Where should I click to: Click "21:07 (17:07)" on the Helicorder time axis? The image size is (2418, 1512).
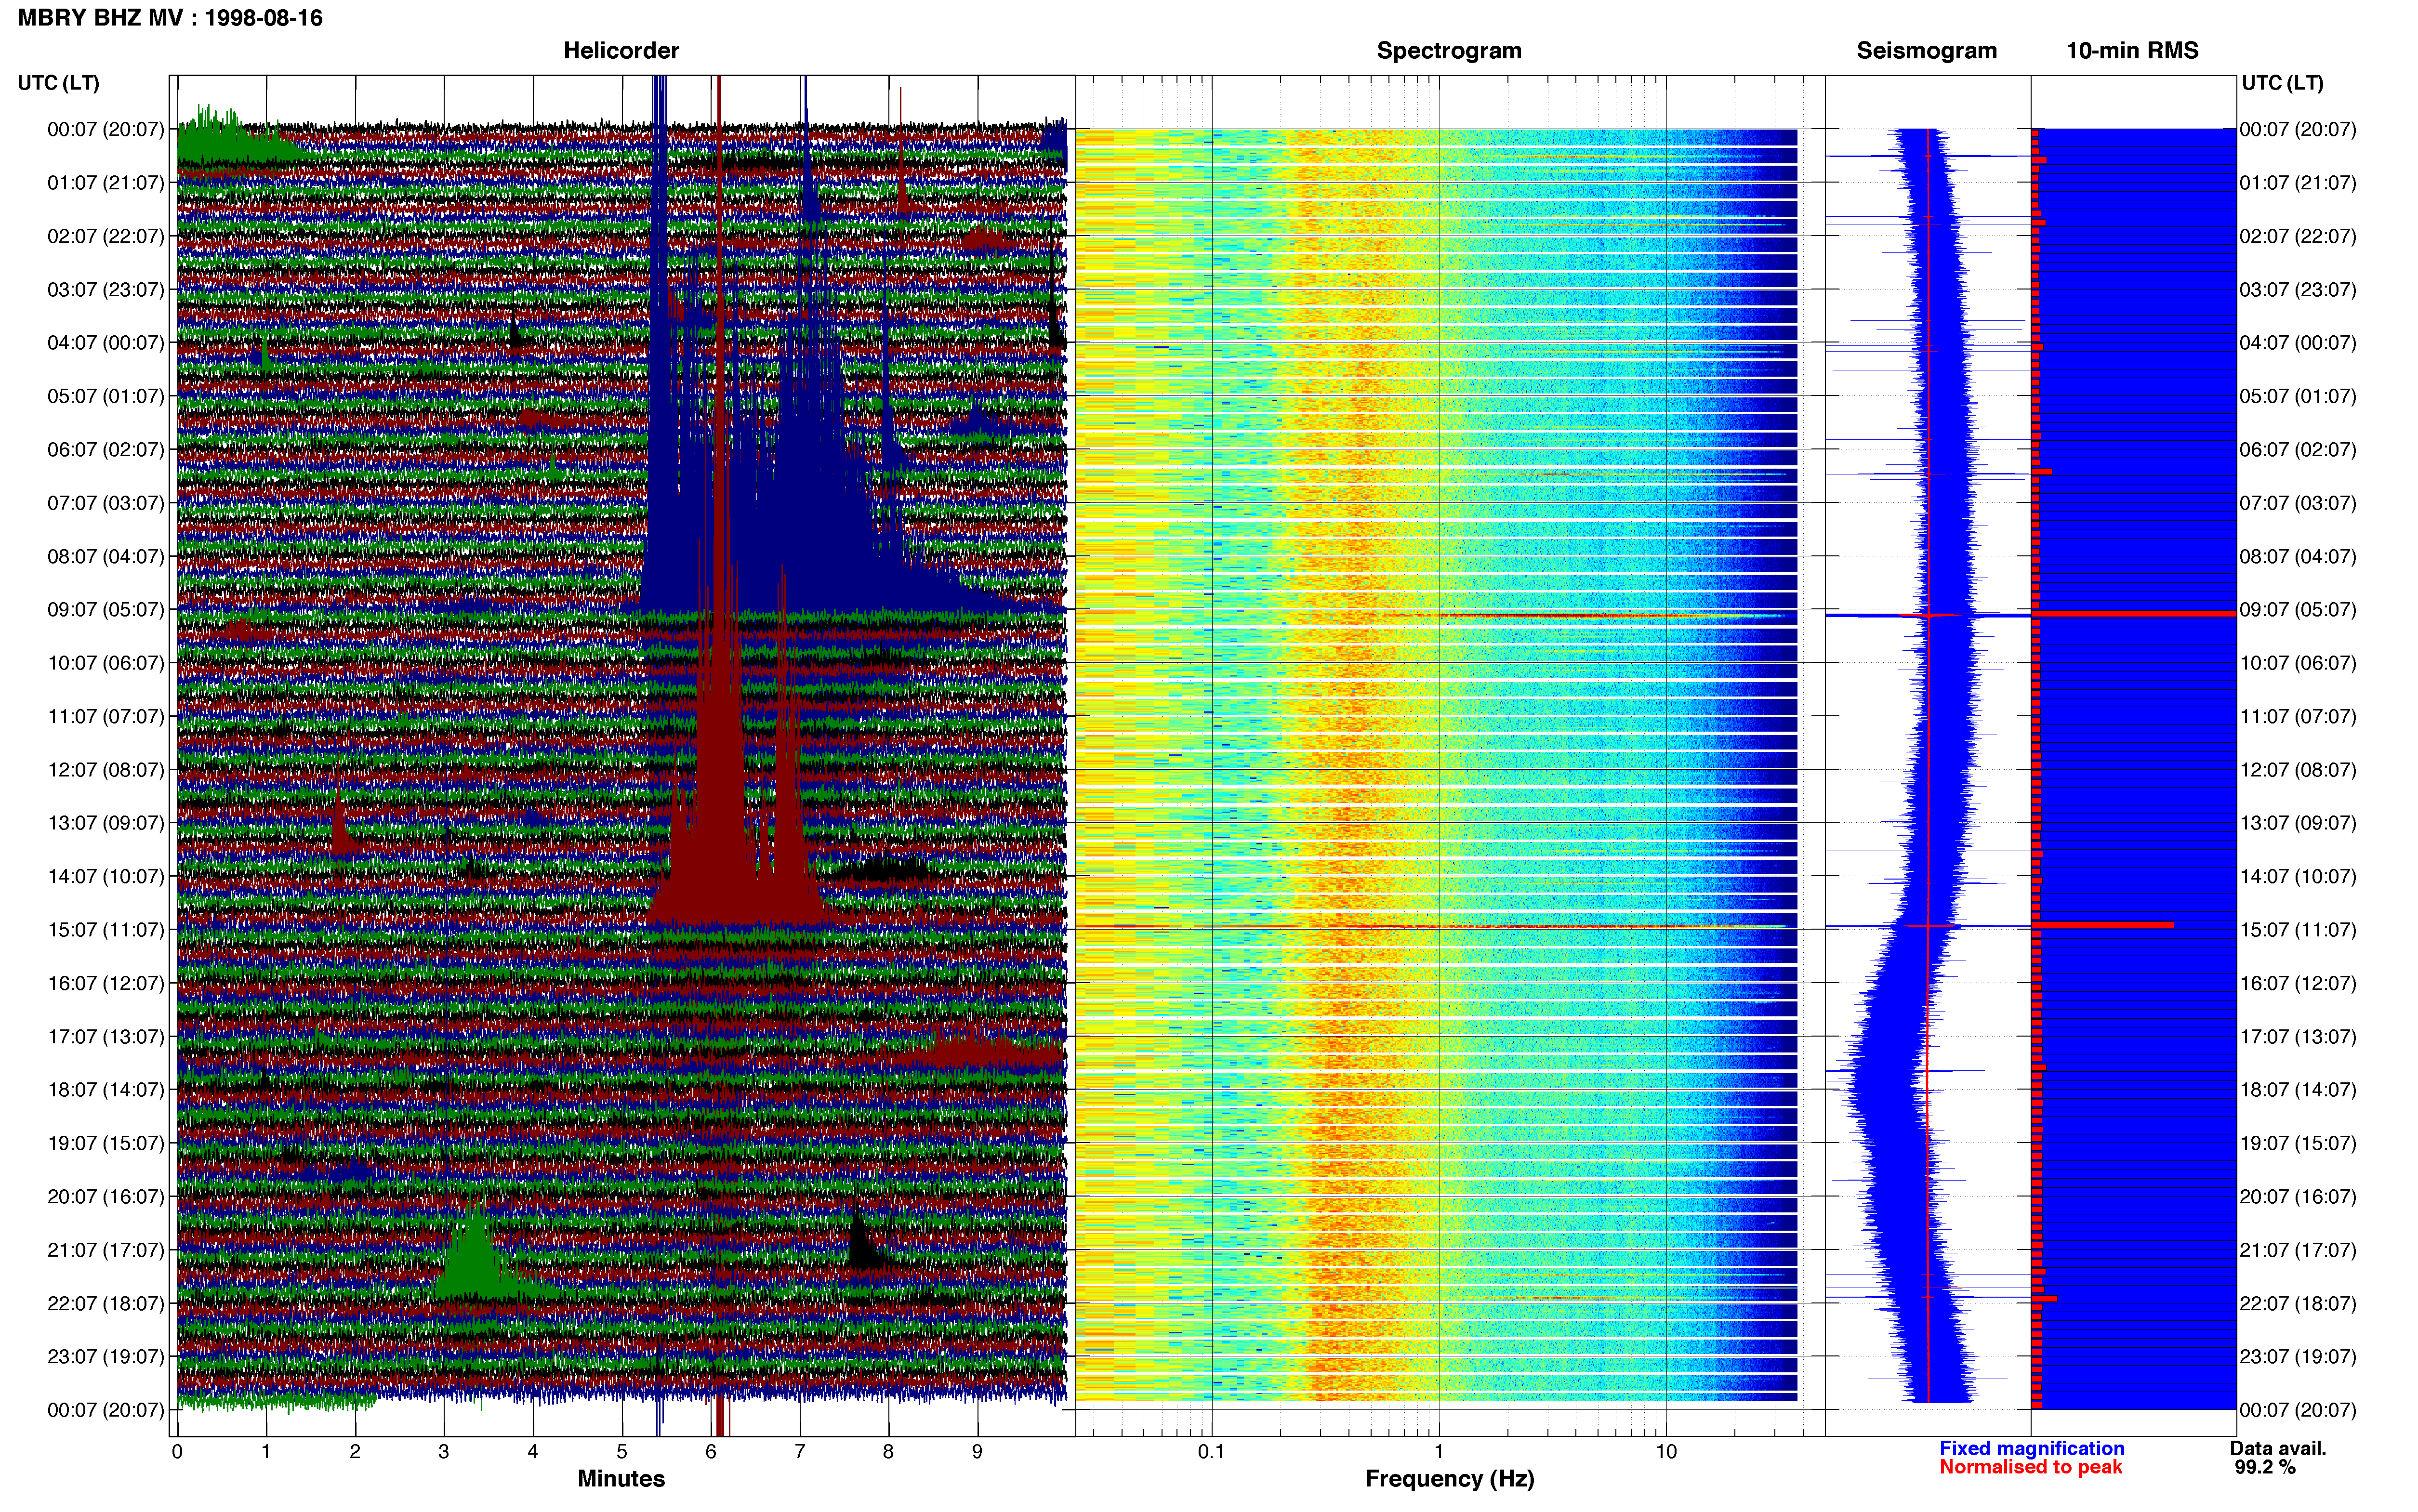tap(105, 1250)
